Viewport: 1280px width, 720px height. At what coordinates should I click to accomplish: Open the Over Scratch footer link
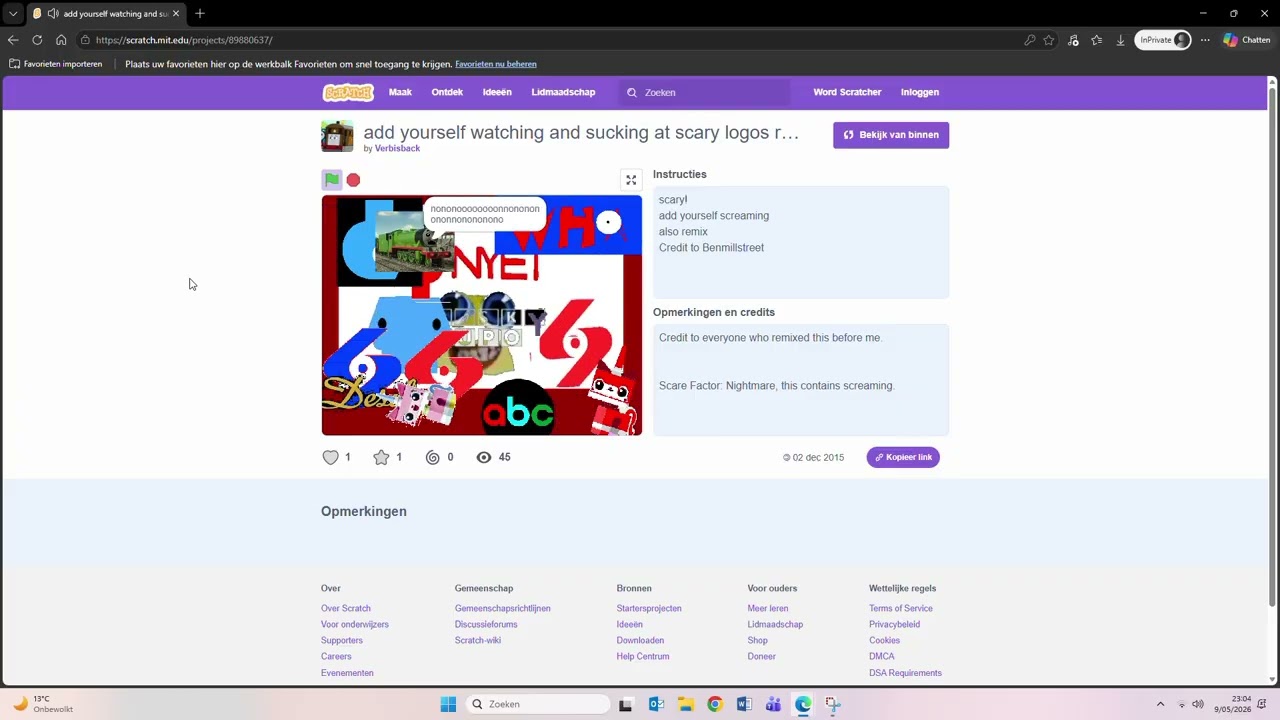tap(346, 608)
